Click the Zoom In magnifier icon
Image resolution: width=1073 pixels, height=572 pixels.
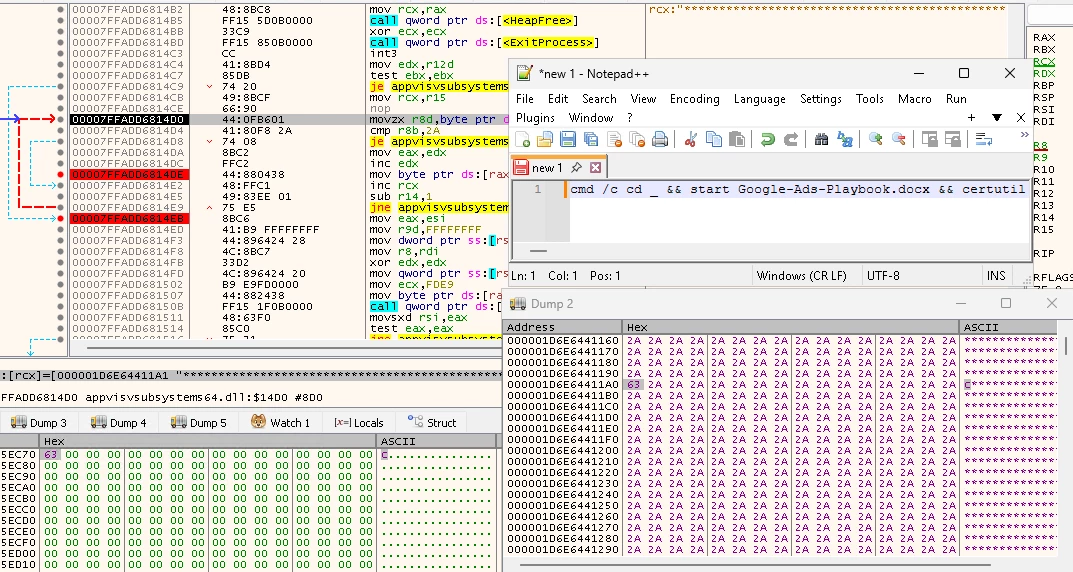tap(875, 140)
